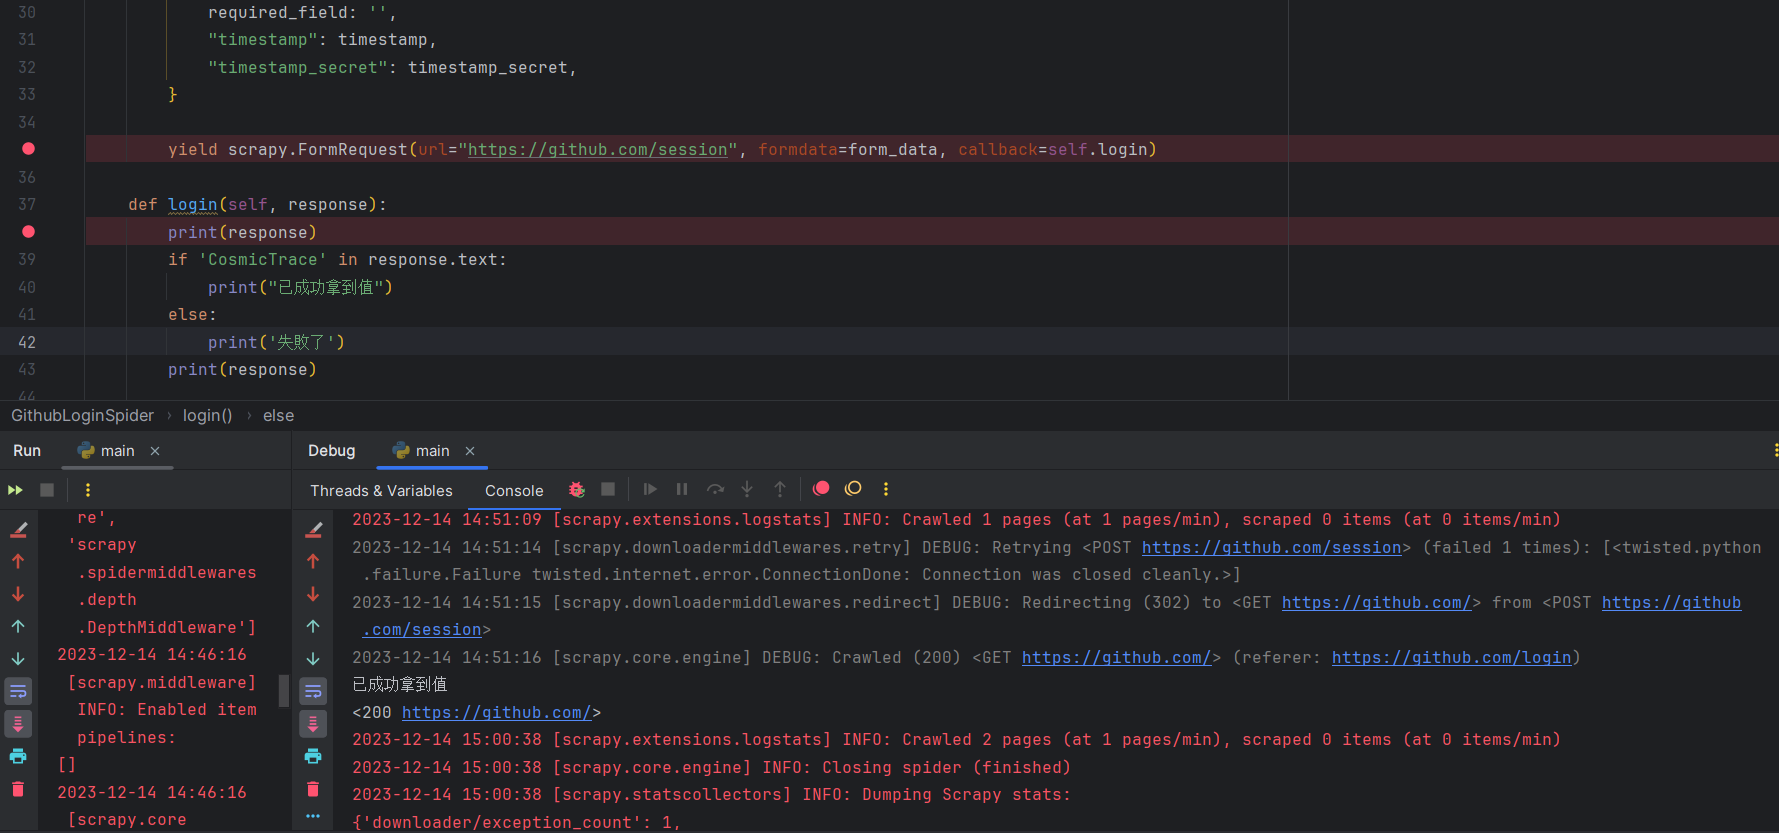Click the Step Out debugger button
The width and height of the screenshot is (1779, 833).
(780, 489)
